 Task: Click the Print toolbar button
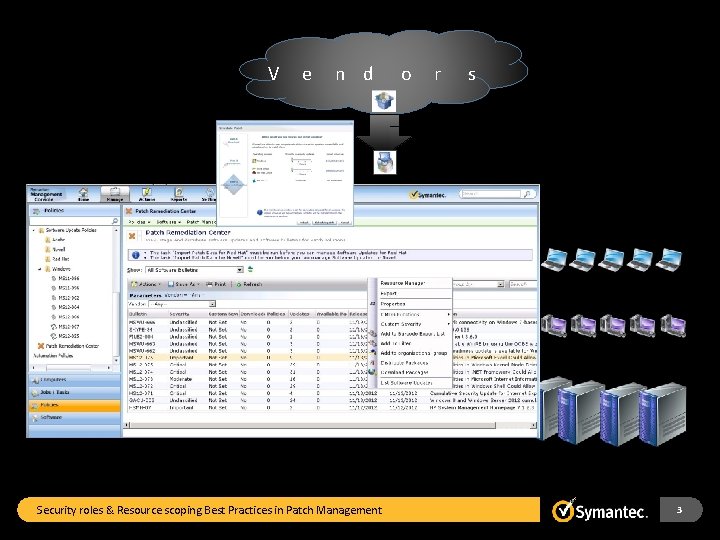216,284
